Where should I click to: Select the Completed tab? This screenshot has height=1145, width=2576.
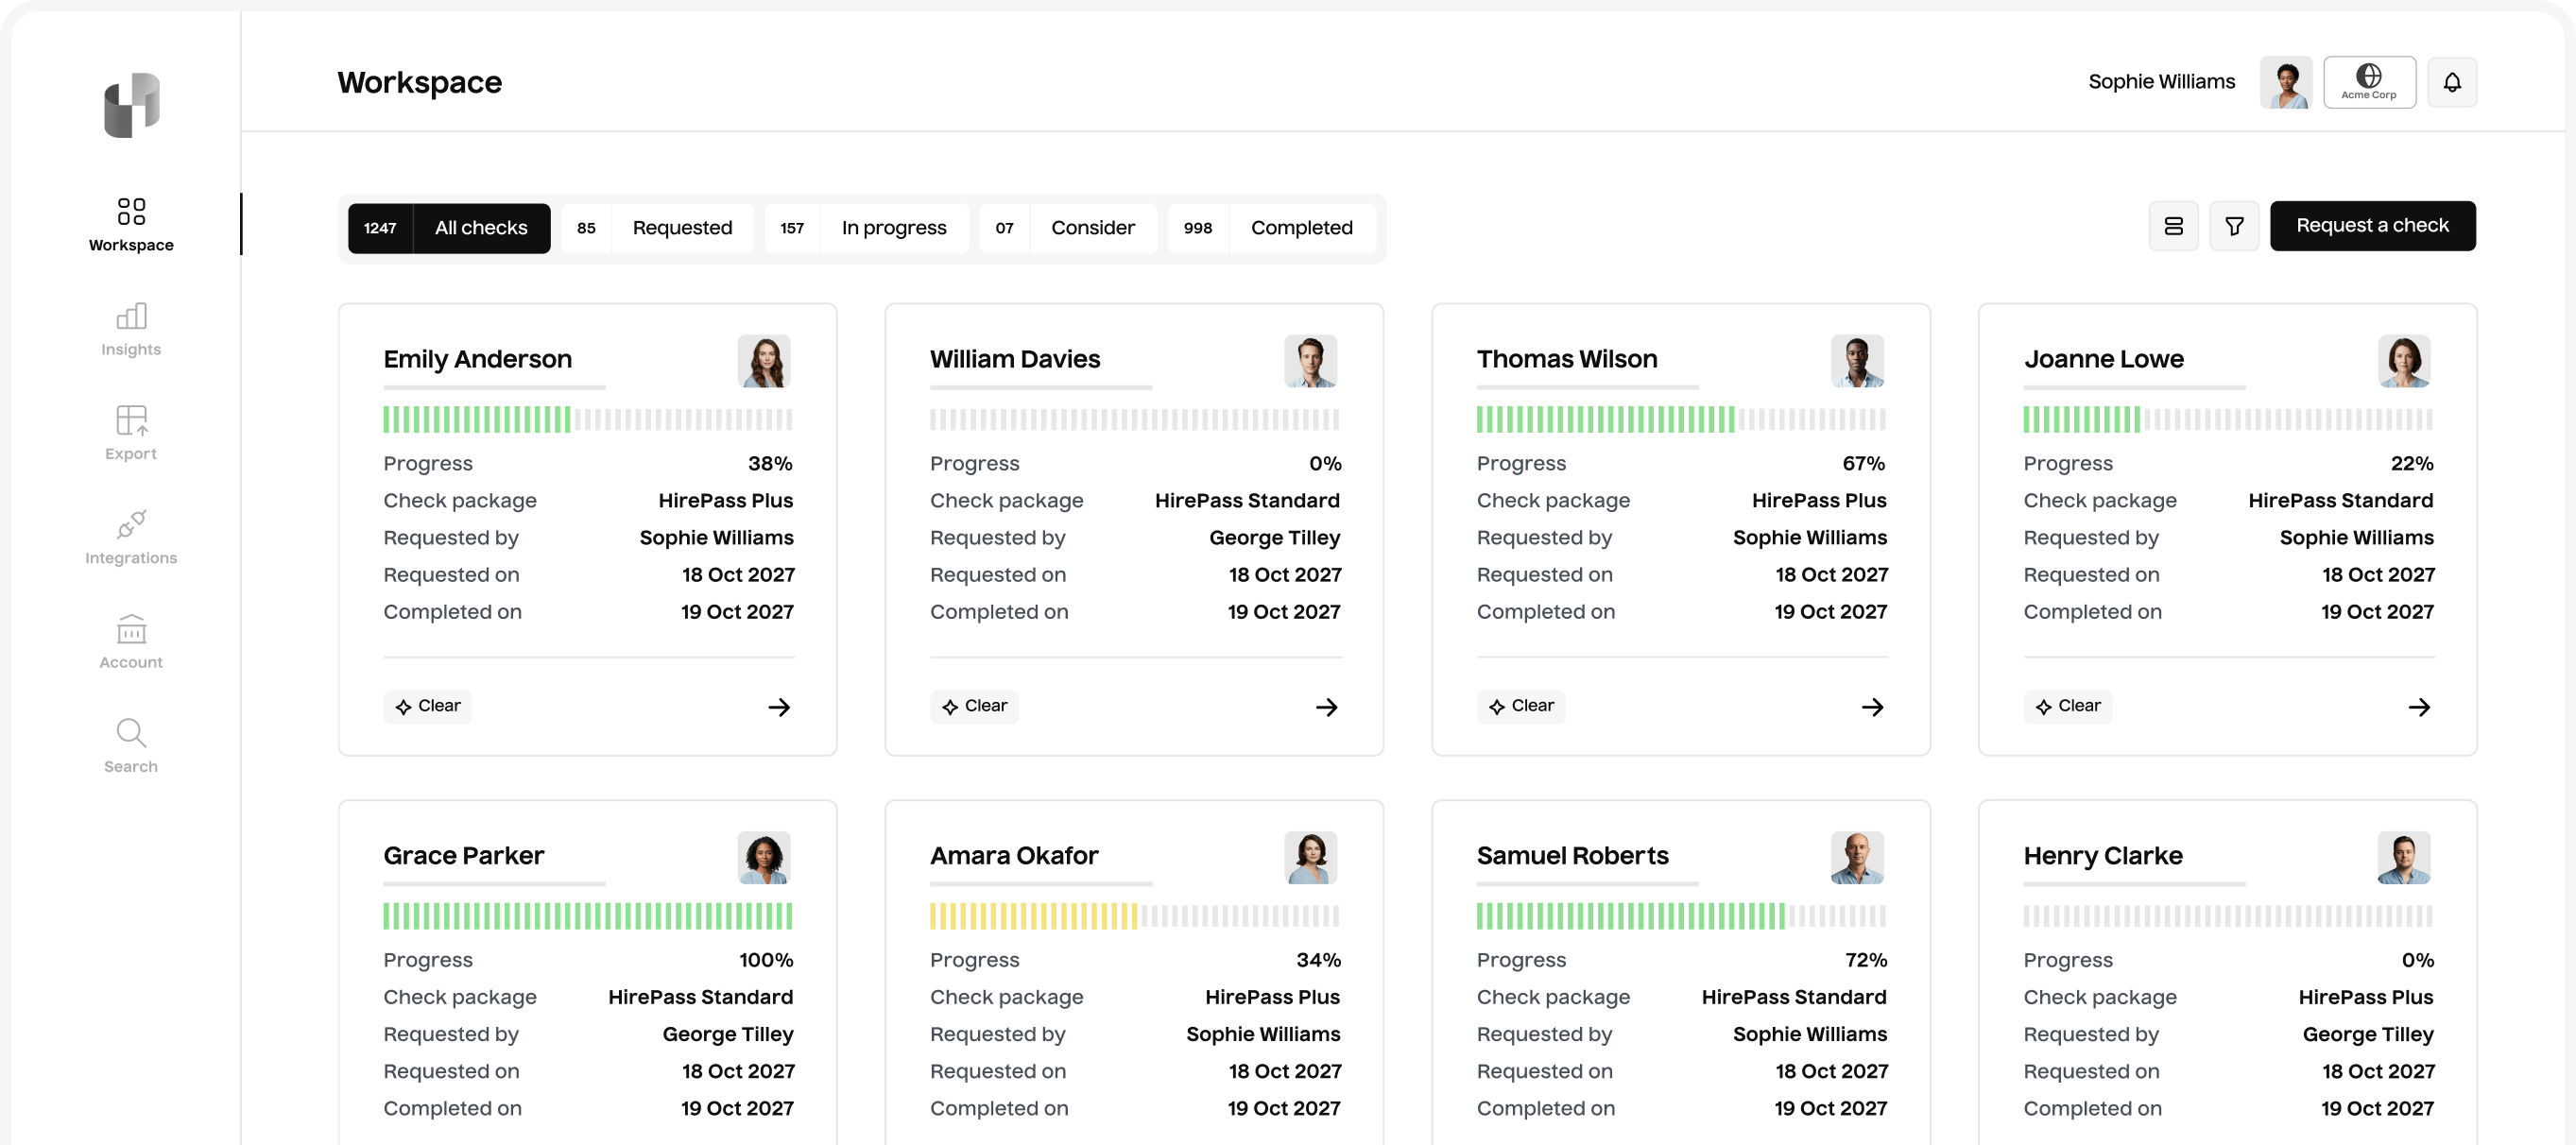pos(1271,228)
